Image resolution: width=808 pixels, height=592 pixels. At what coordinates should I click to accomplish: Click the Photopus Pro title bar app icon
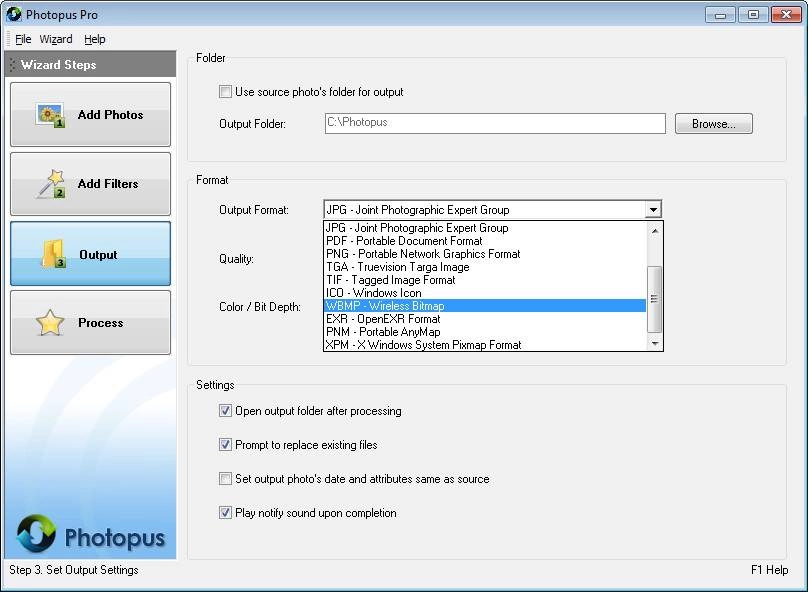pos(14,14)
